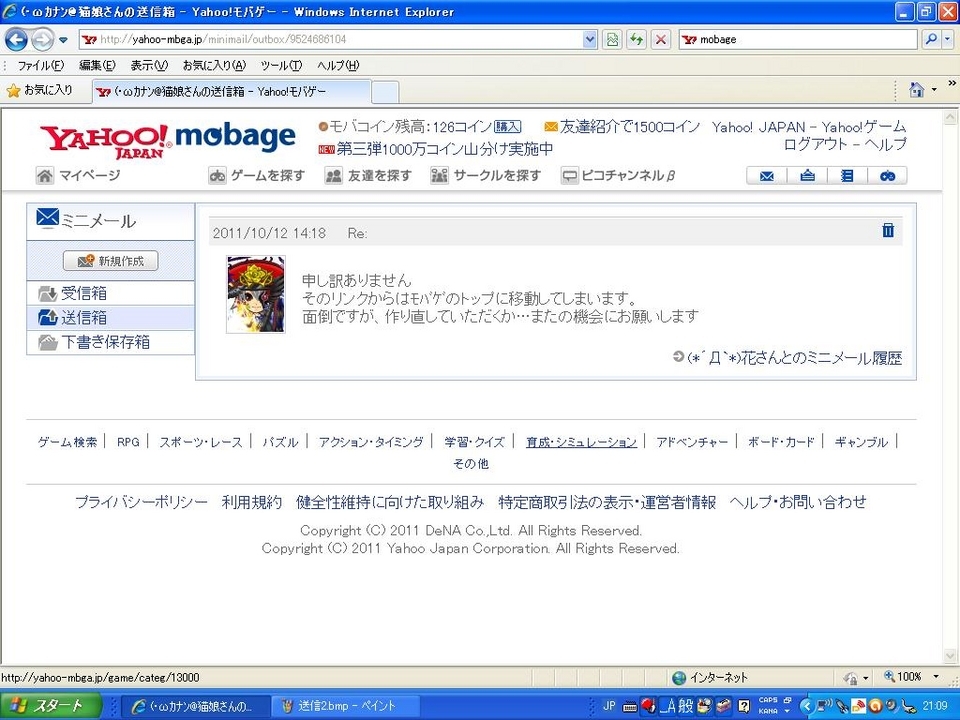Click the Yahoo! JAPAN logo
The height and width of the screenshot is (720, 960).
pyautogui.click(x=104, y=141)
